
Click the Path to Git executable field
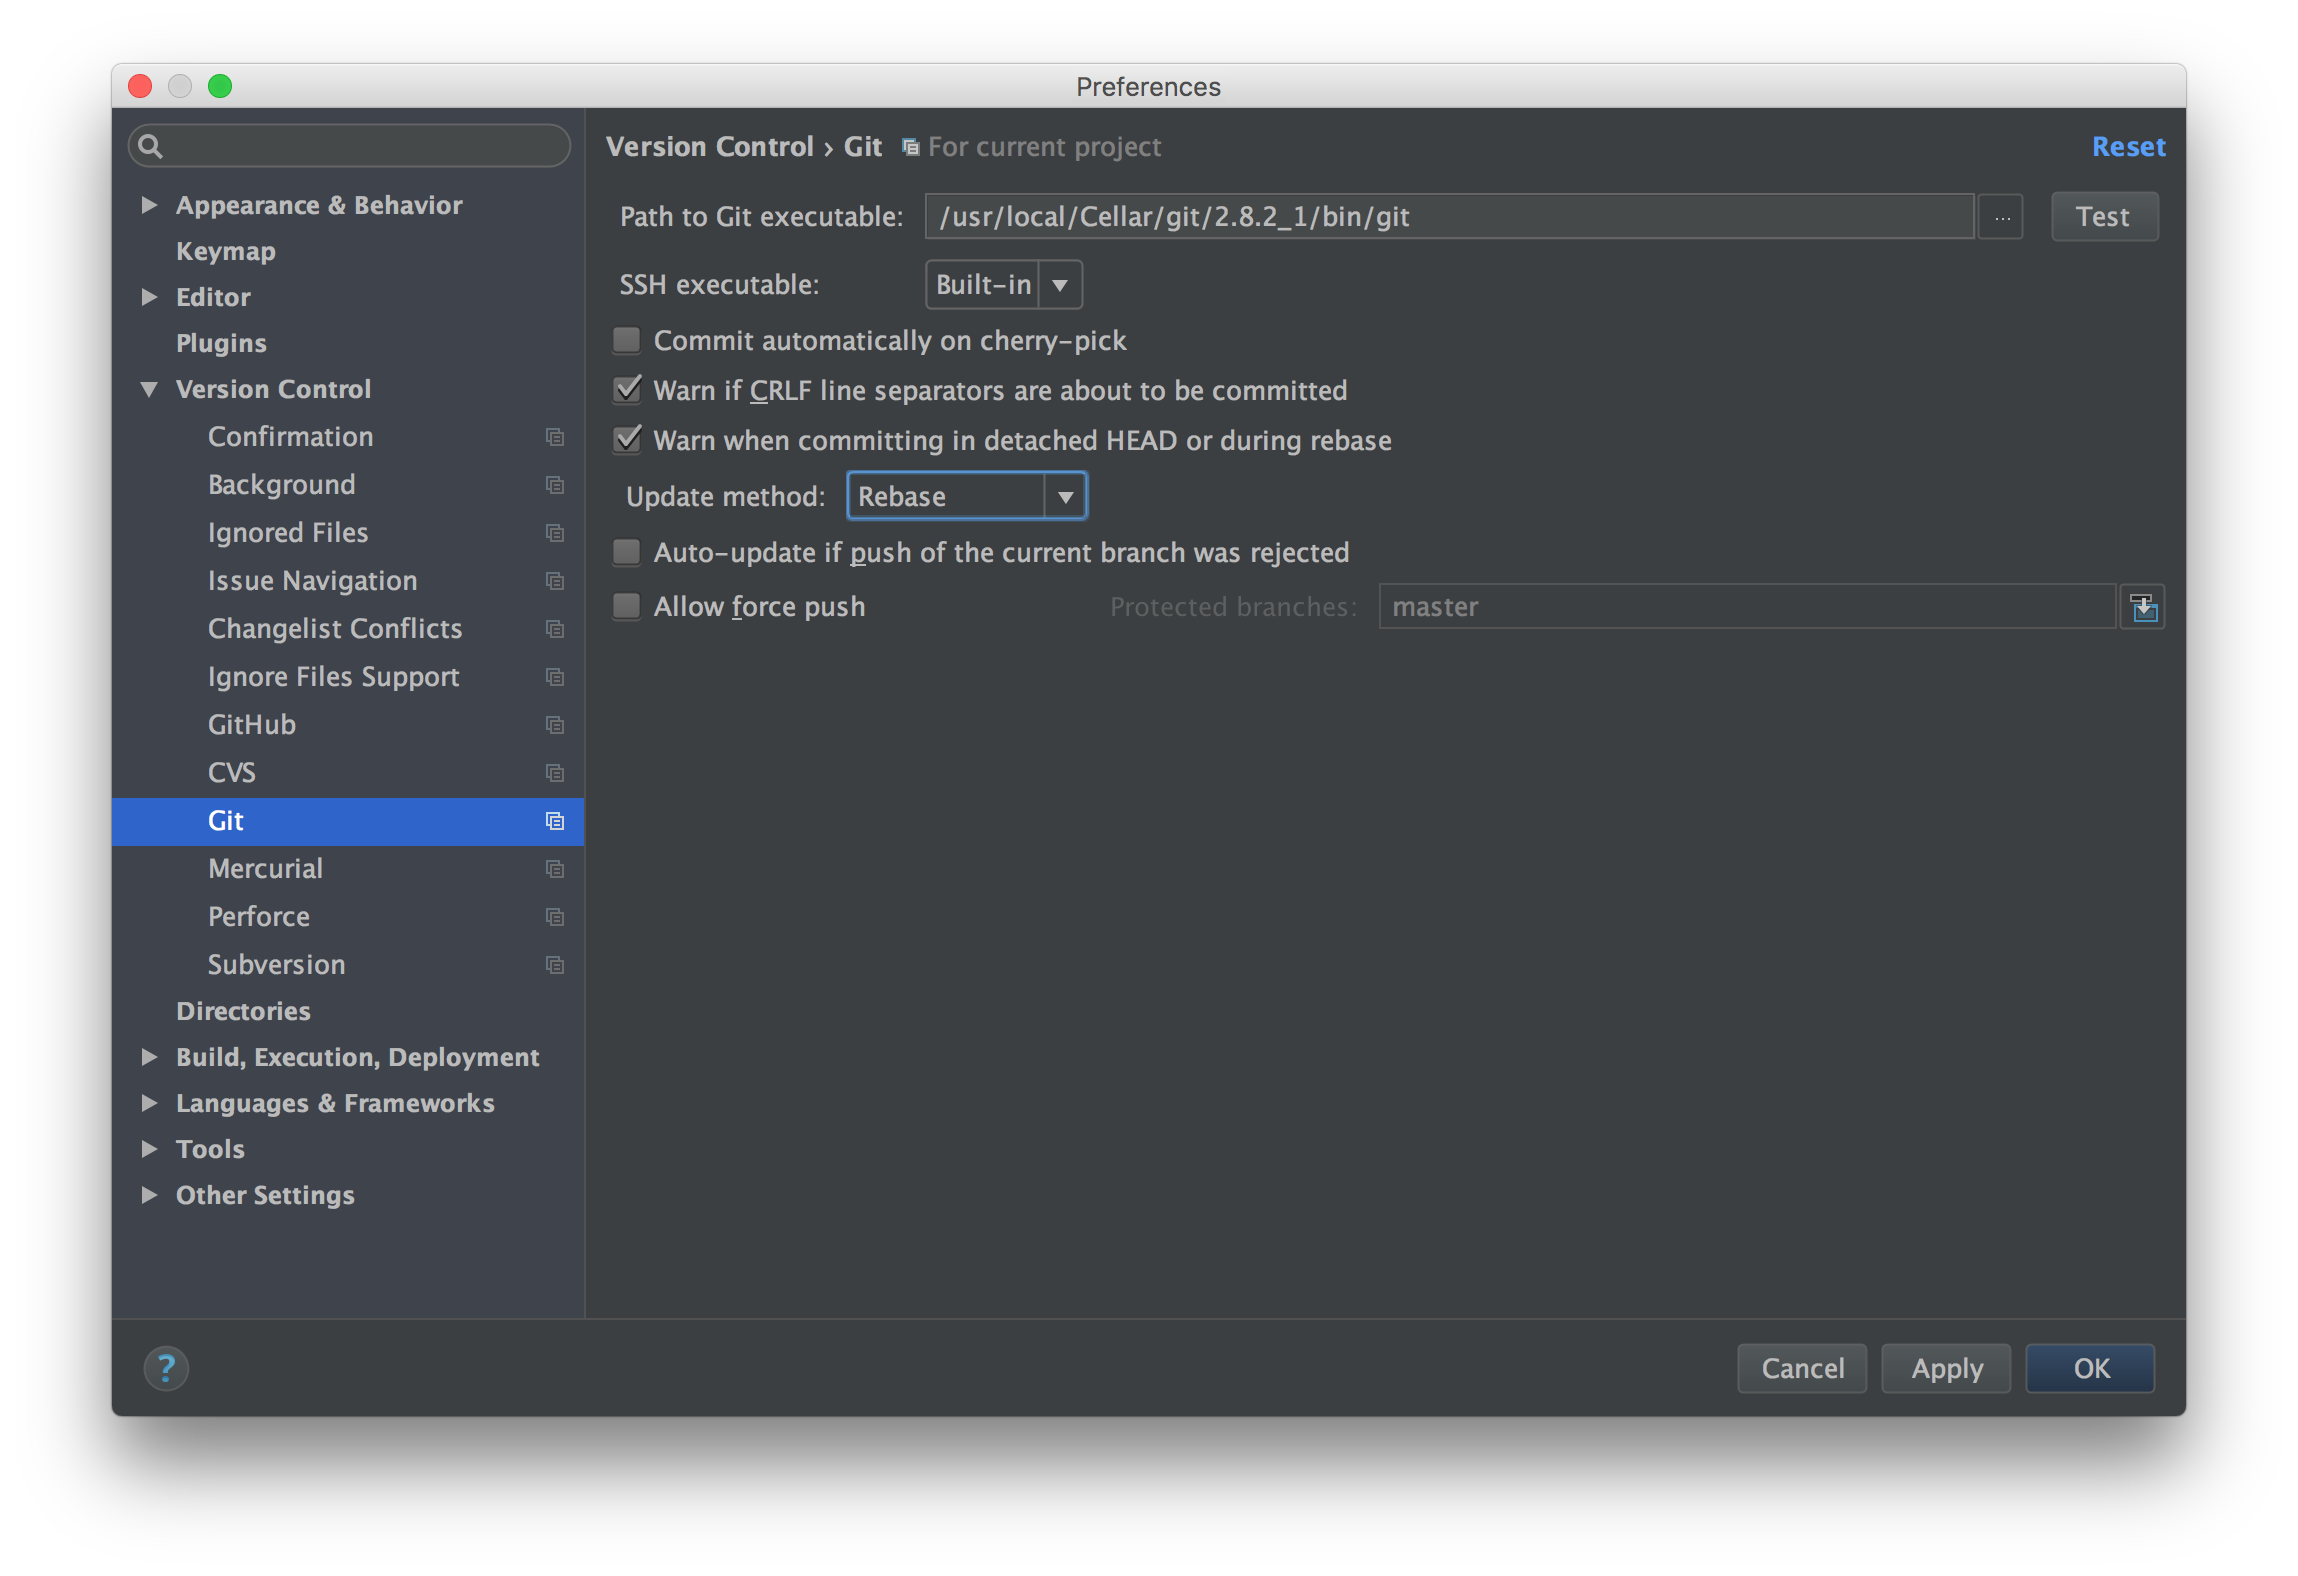(1448, 217)
